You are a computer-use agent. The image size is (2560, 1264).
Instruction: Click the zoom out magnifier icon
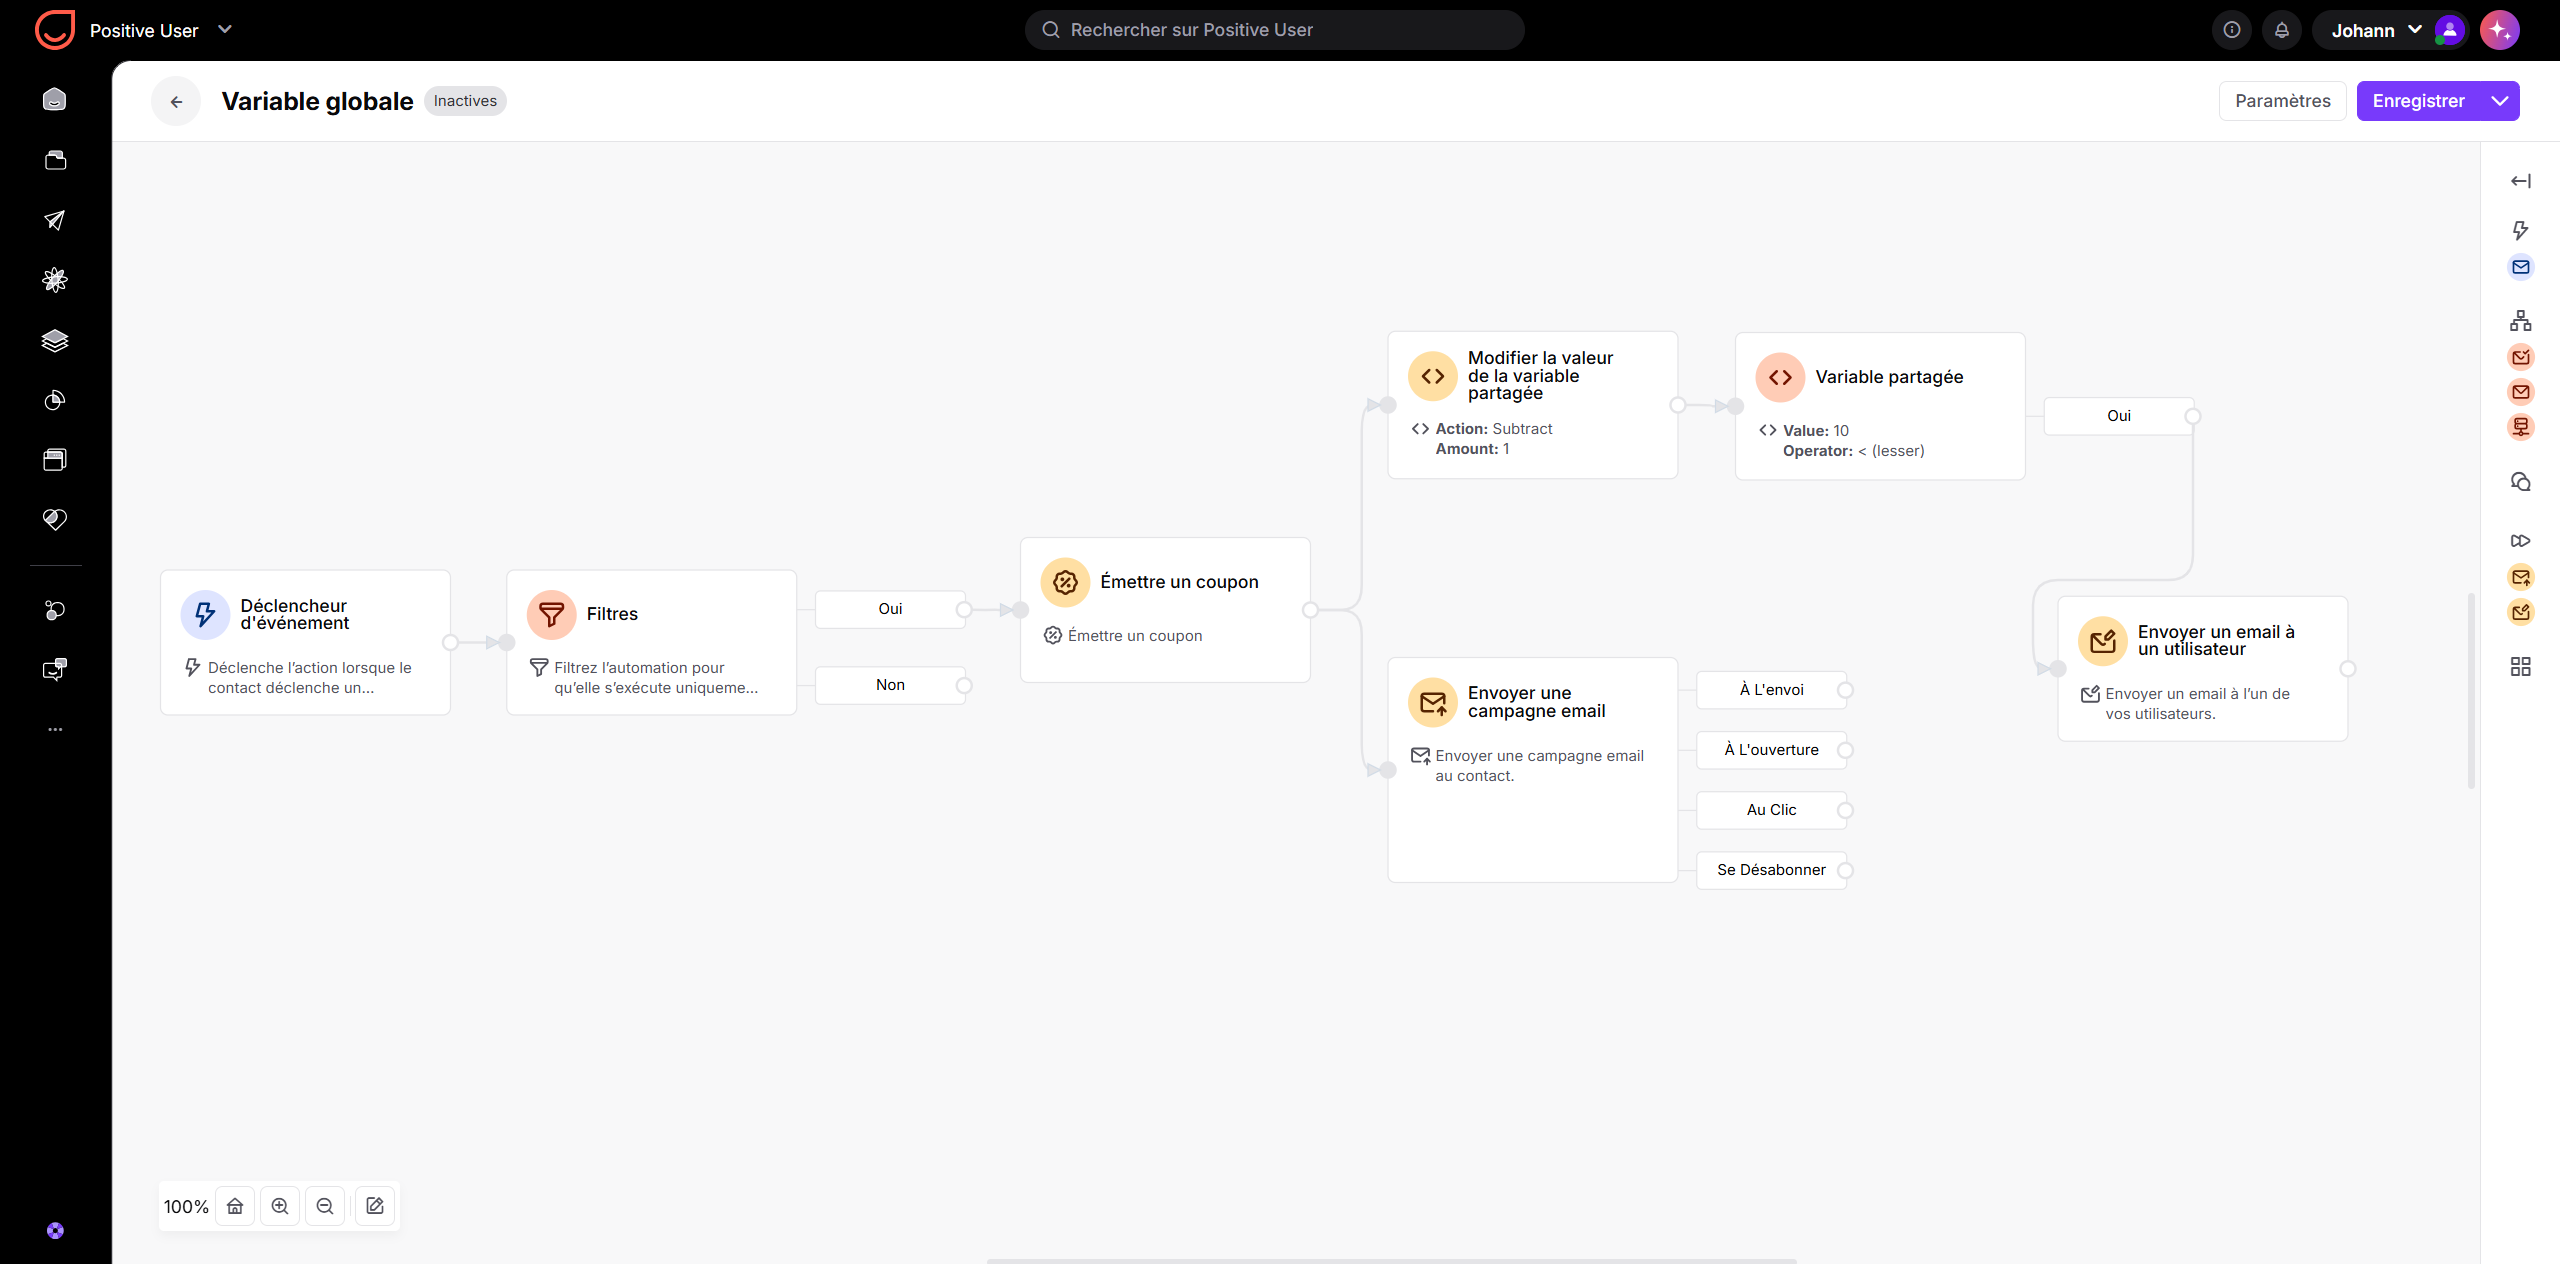325,1206
